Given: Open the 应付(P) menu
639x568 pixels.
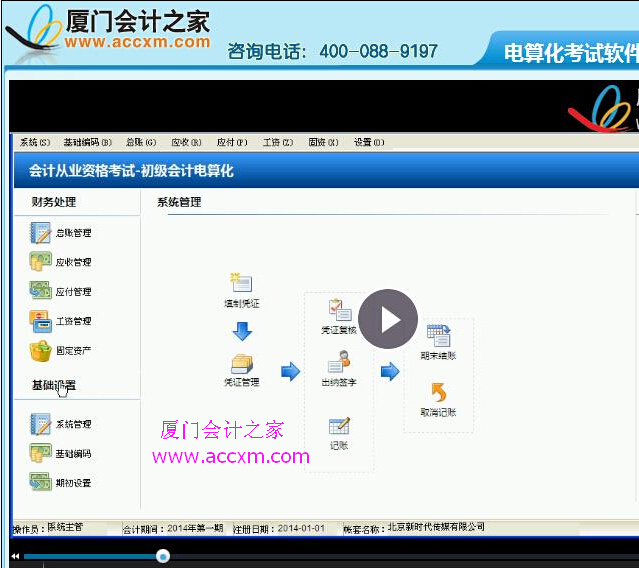Looking at the screenshot, I should pos(232,142).
